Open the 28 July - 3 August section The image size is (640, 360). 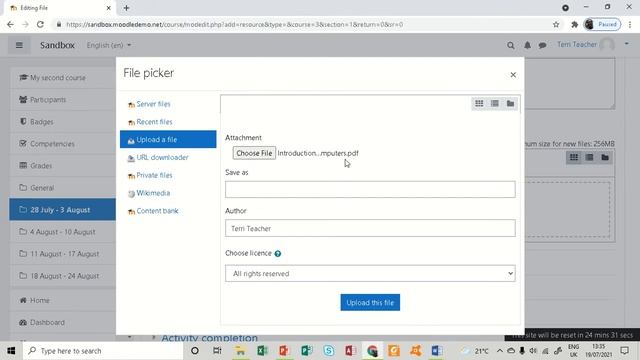63,210
